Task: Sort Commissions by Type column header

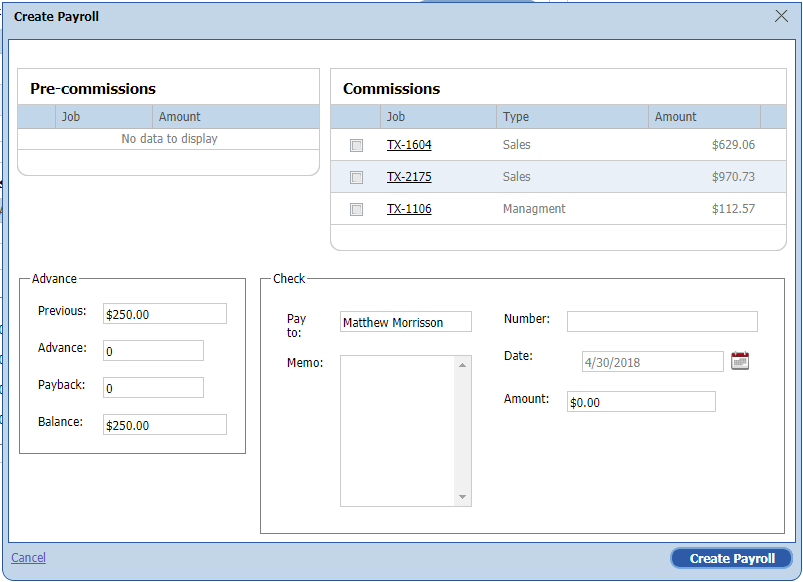Action: 572,117
